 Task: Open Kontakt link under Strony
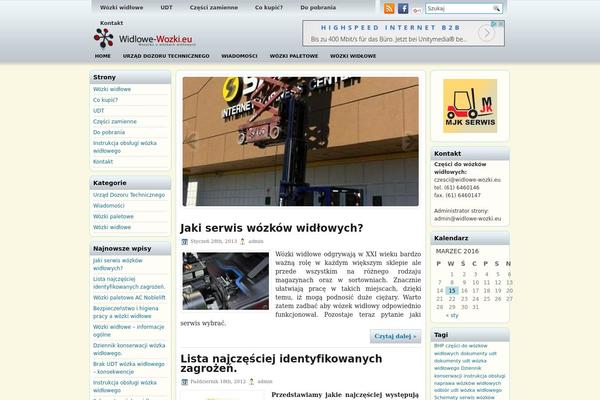(103, 162)
